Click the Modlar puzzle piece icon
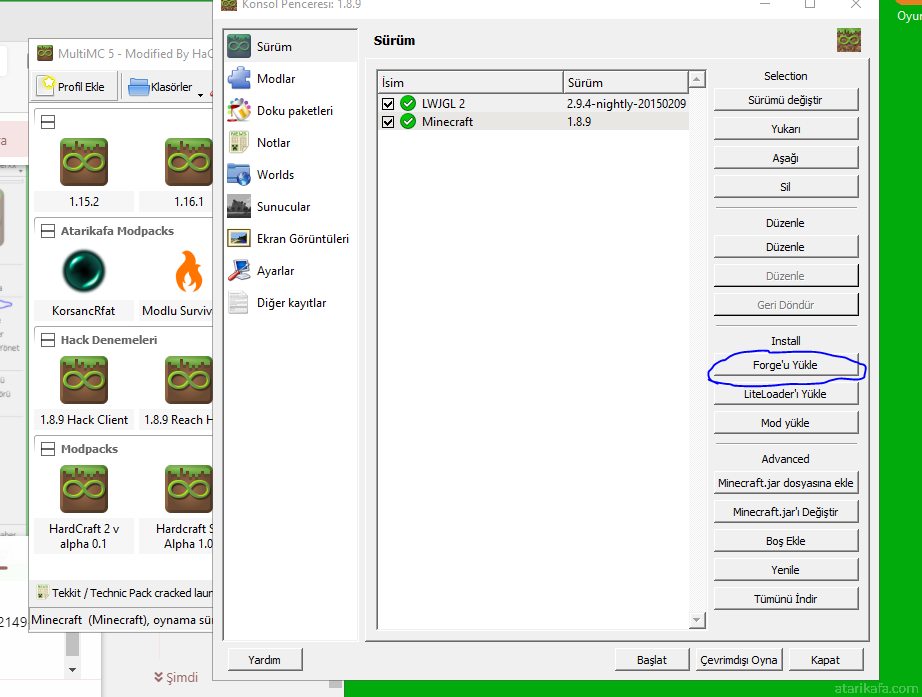 (x=239, y=78)
